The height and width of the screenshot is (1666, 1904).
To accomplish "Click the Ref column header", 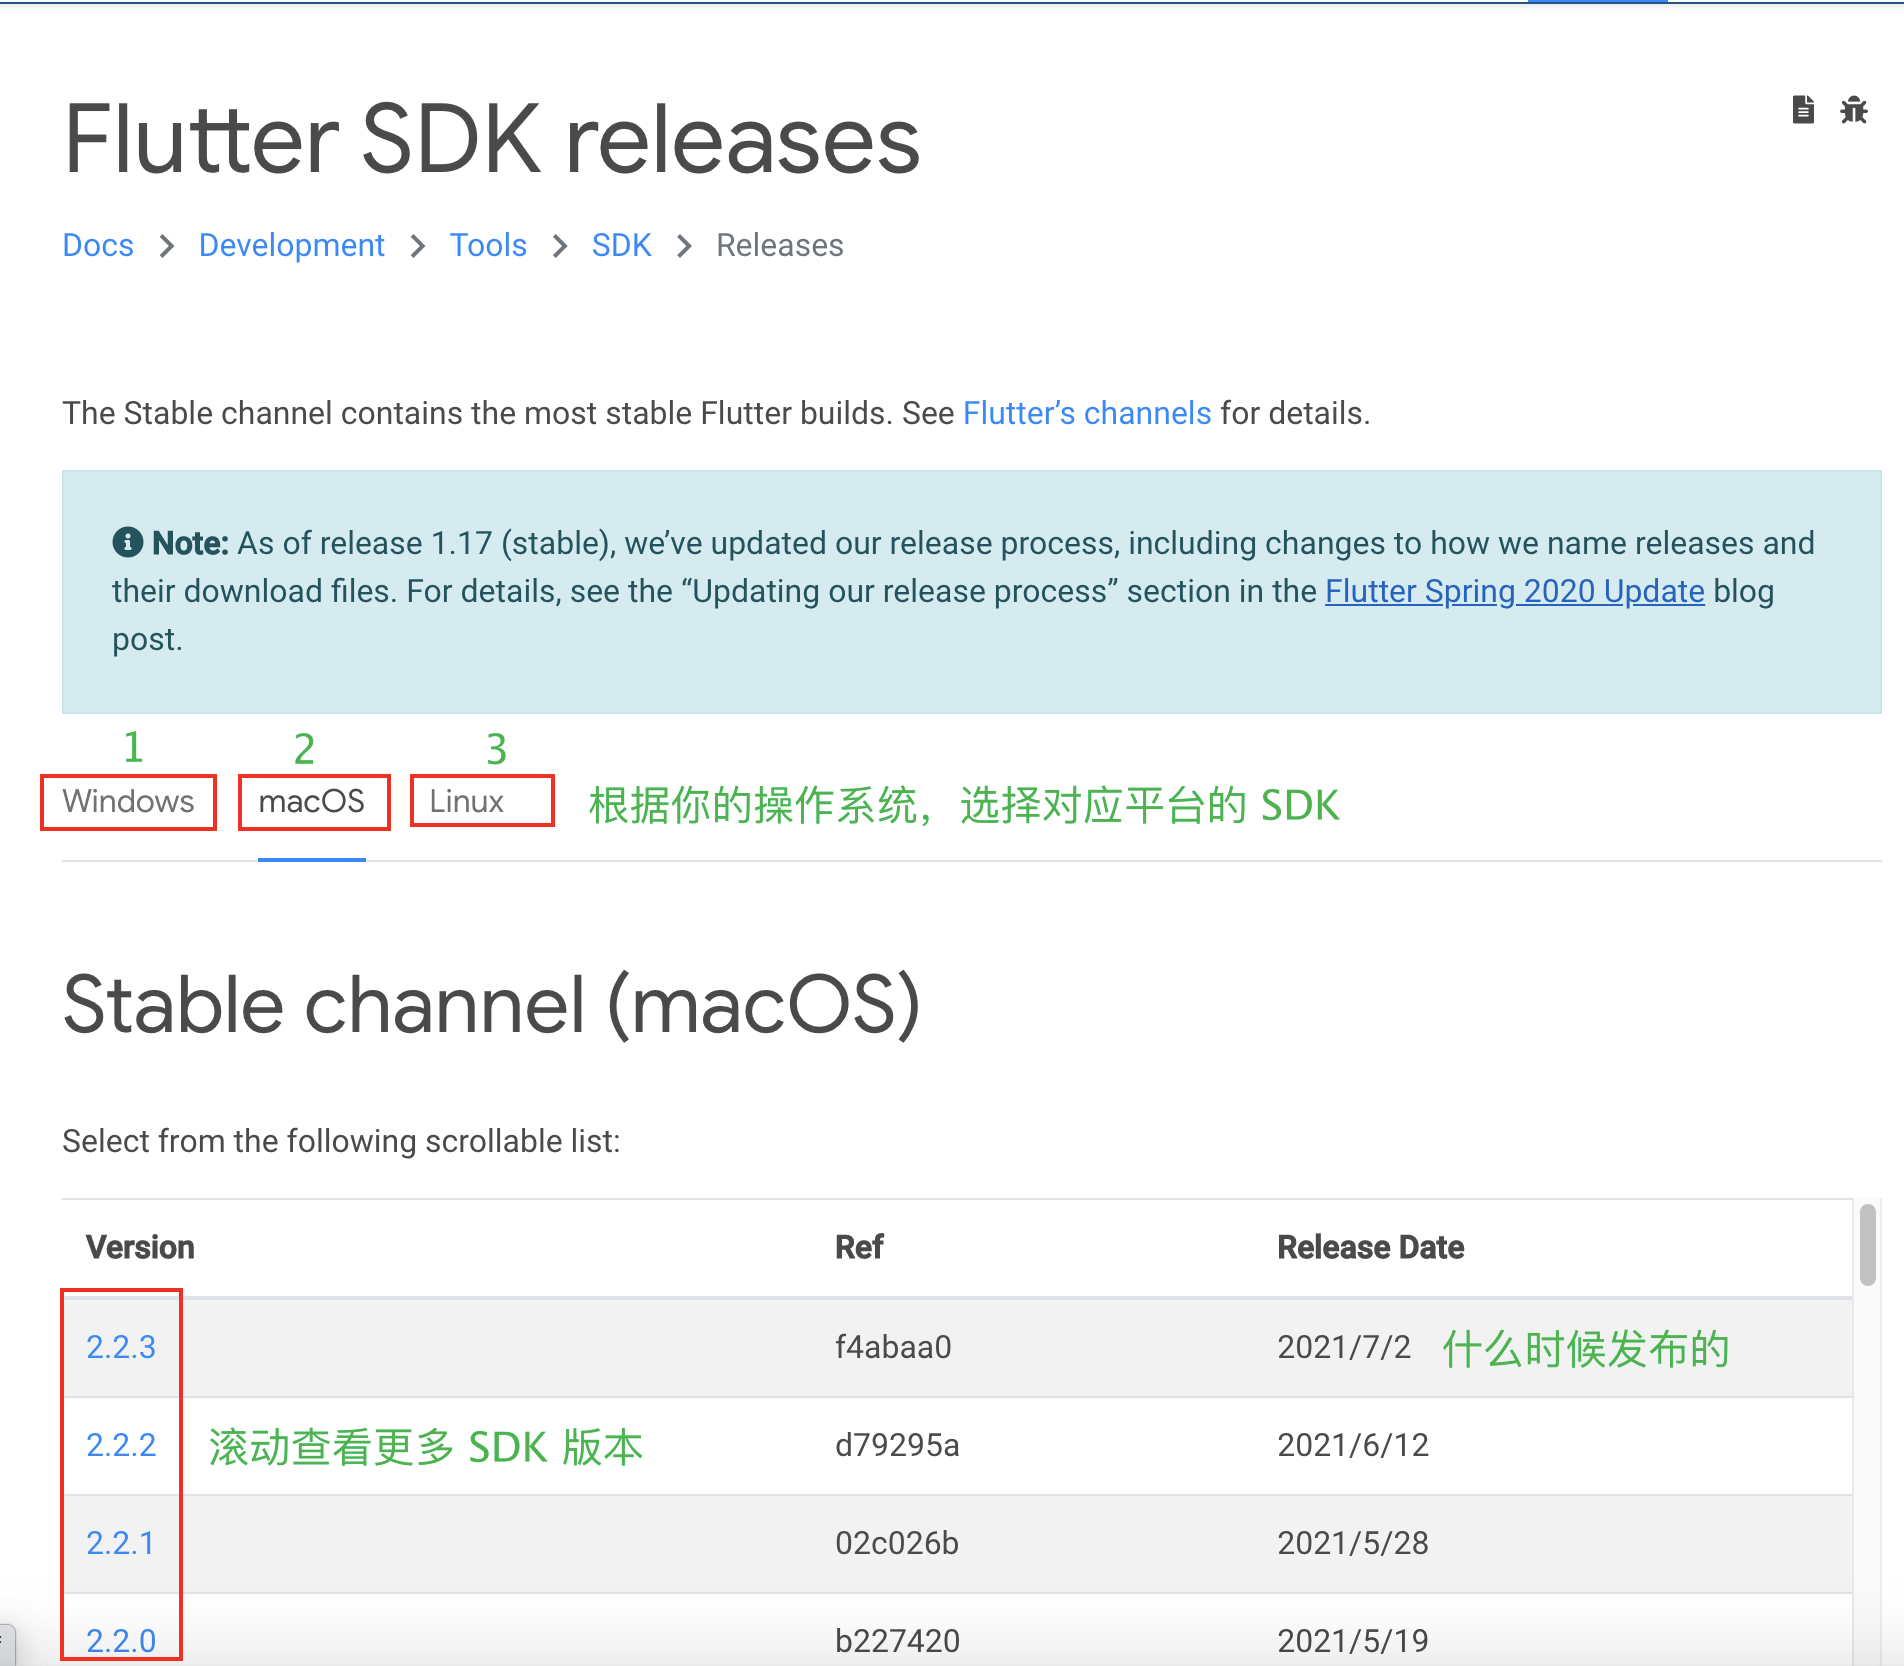I will (x=859, y=1247).
